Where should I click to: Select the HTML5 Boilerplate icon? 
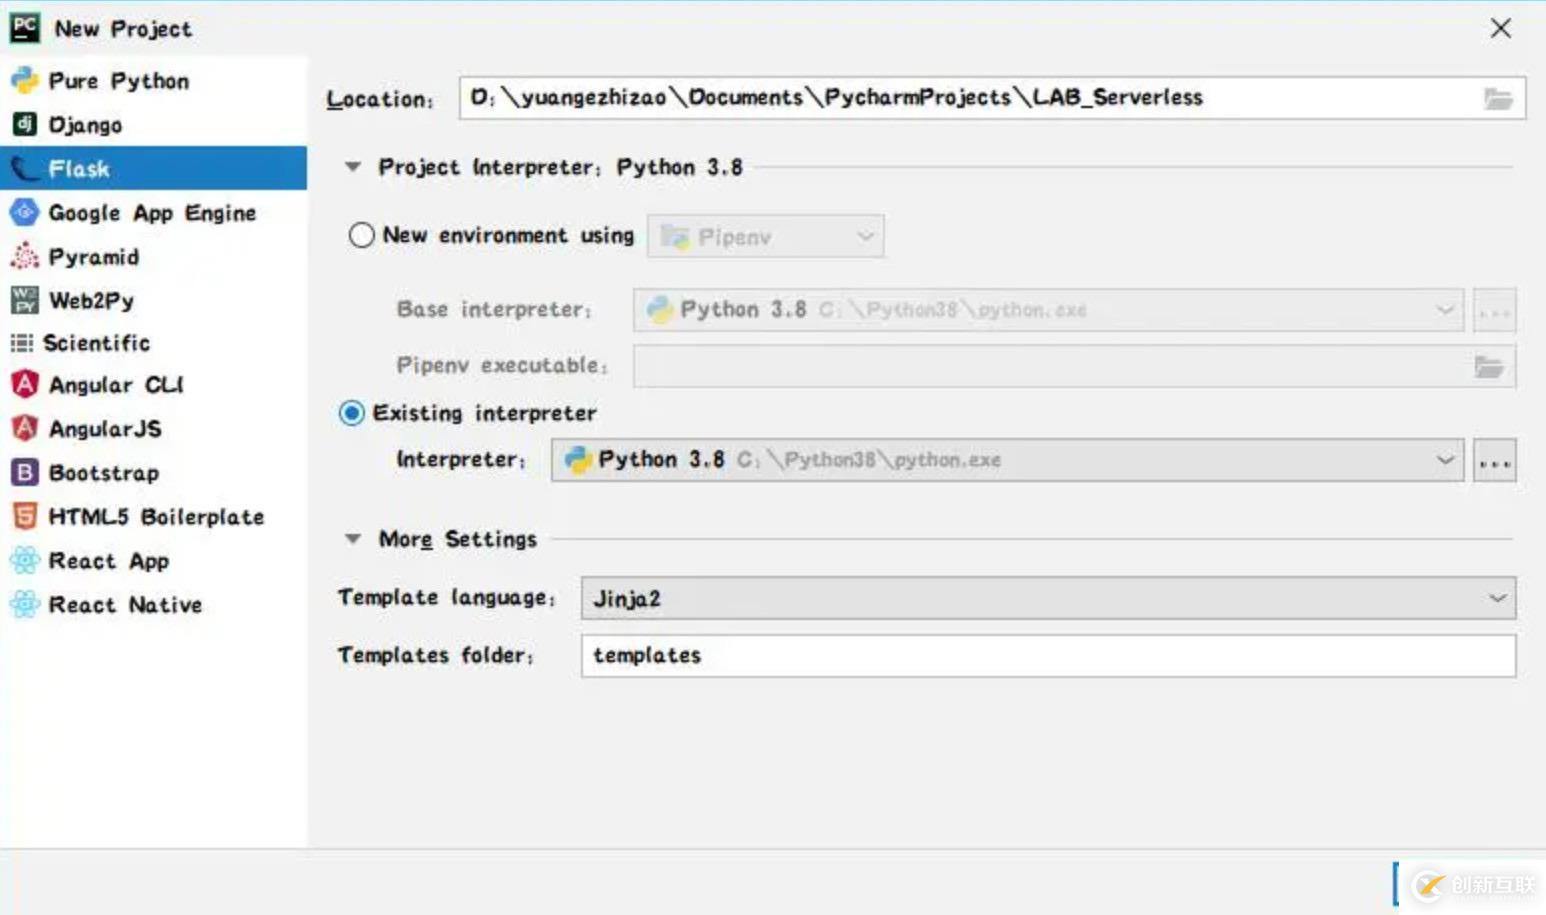pos(24,517)
